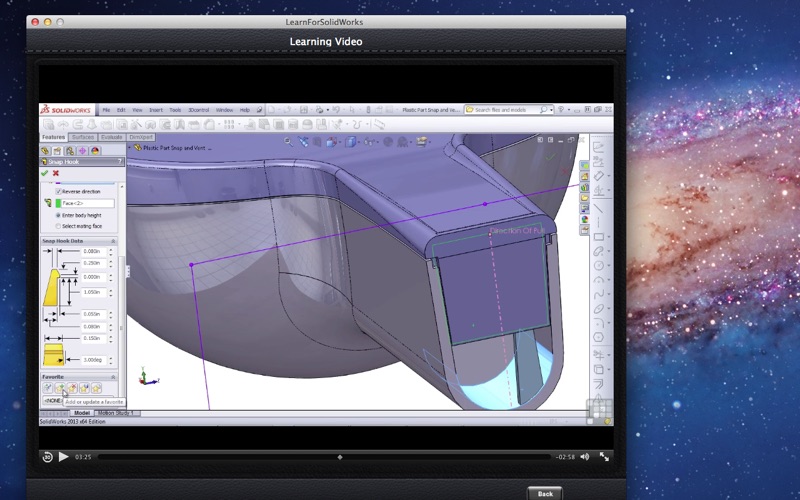800x500 pixels.
Task: Open the Hide/Show Items glasses dropdown
Action: point(370,142)
